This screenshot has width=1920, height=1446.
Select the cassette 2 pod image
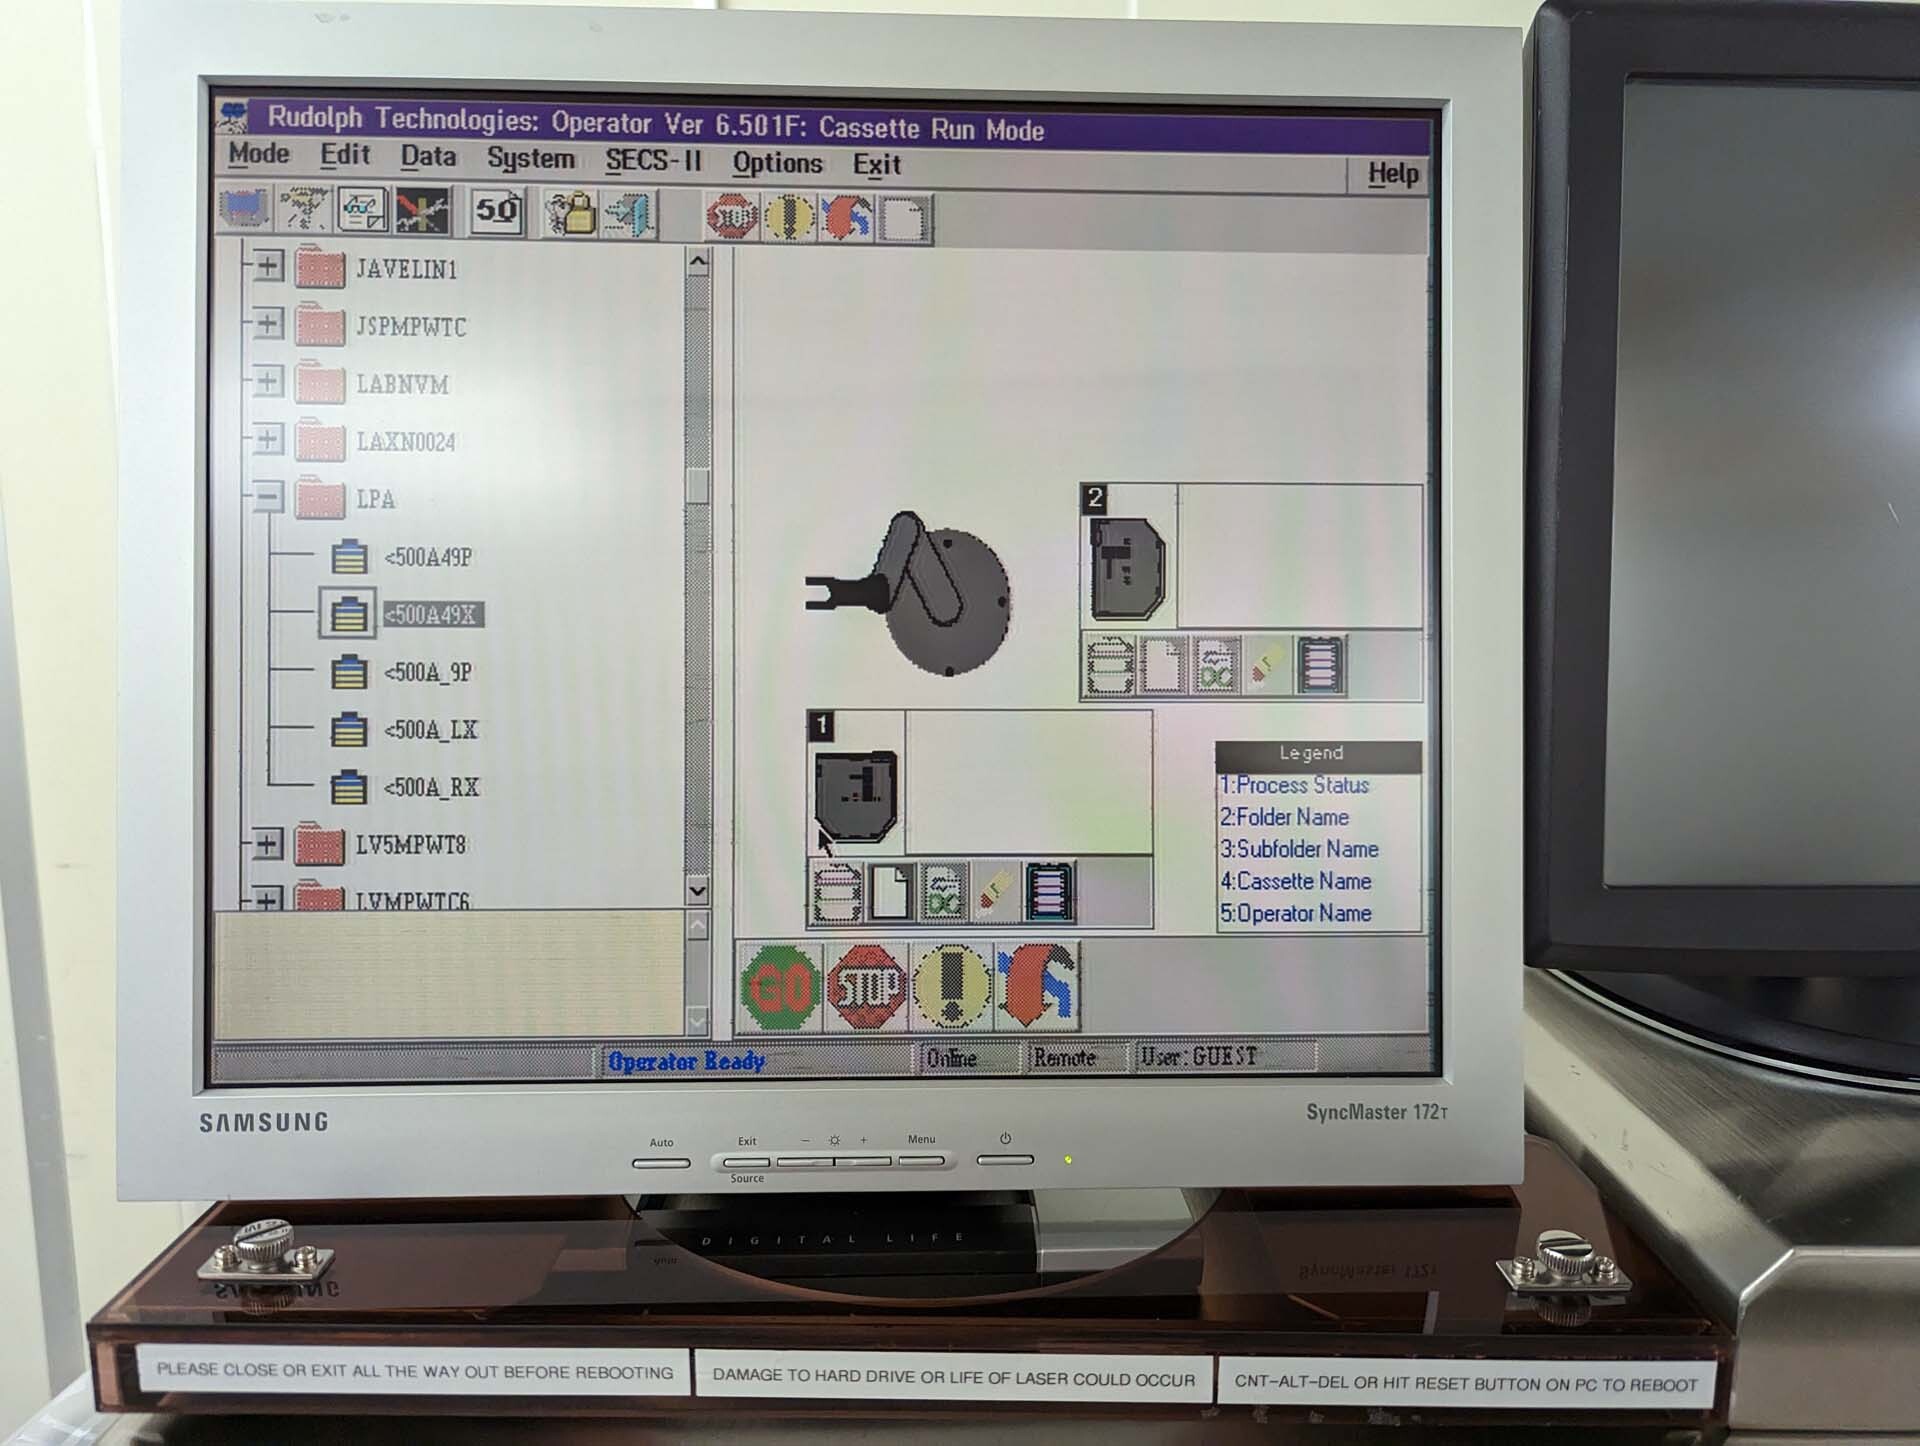click(1128, 568)
